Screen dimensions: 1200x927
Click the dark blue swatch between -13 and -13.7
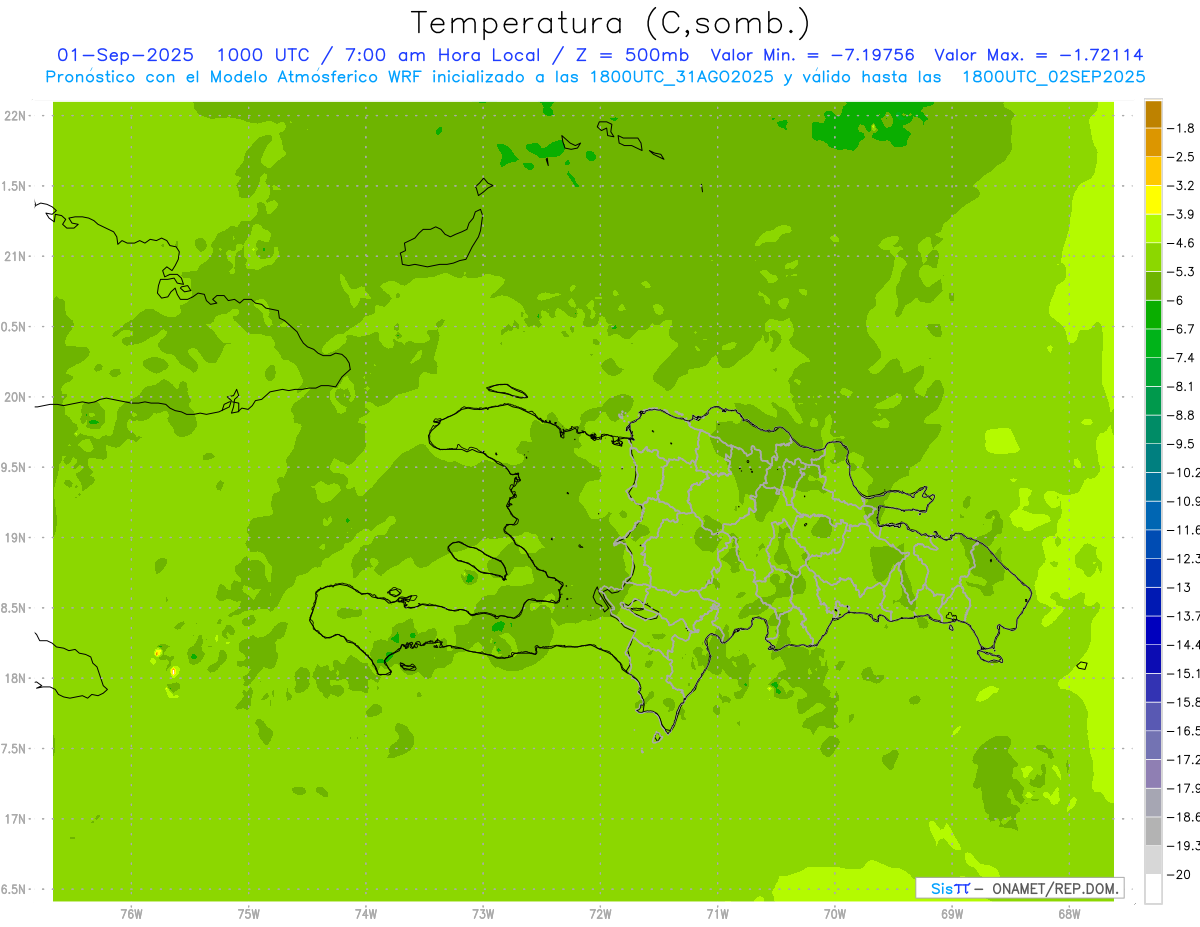pyautogui.click(x=1153, y=602)
